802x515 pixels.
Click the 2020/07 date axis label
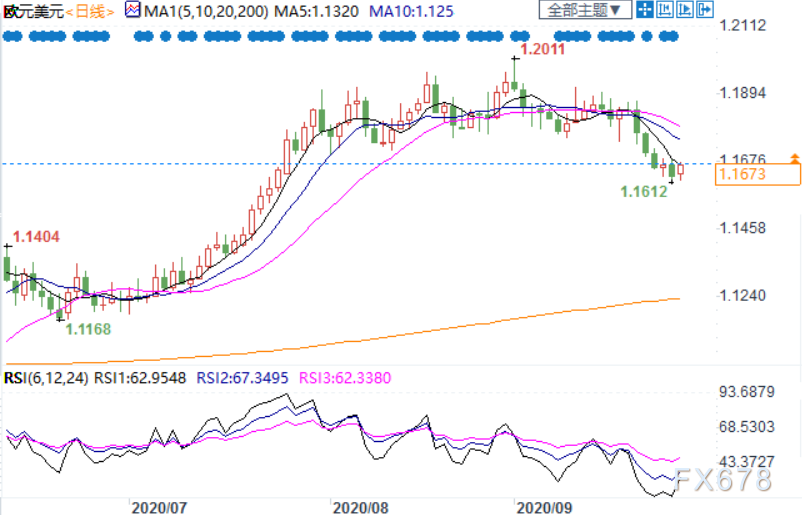point(159,507)
